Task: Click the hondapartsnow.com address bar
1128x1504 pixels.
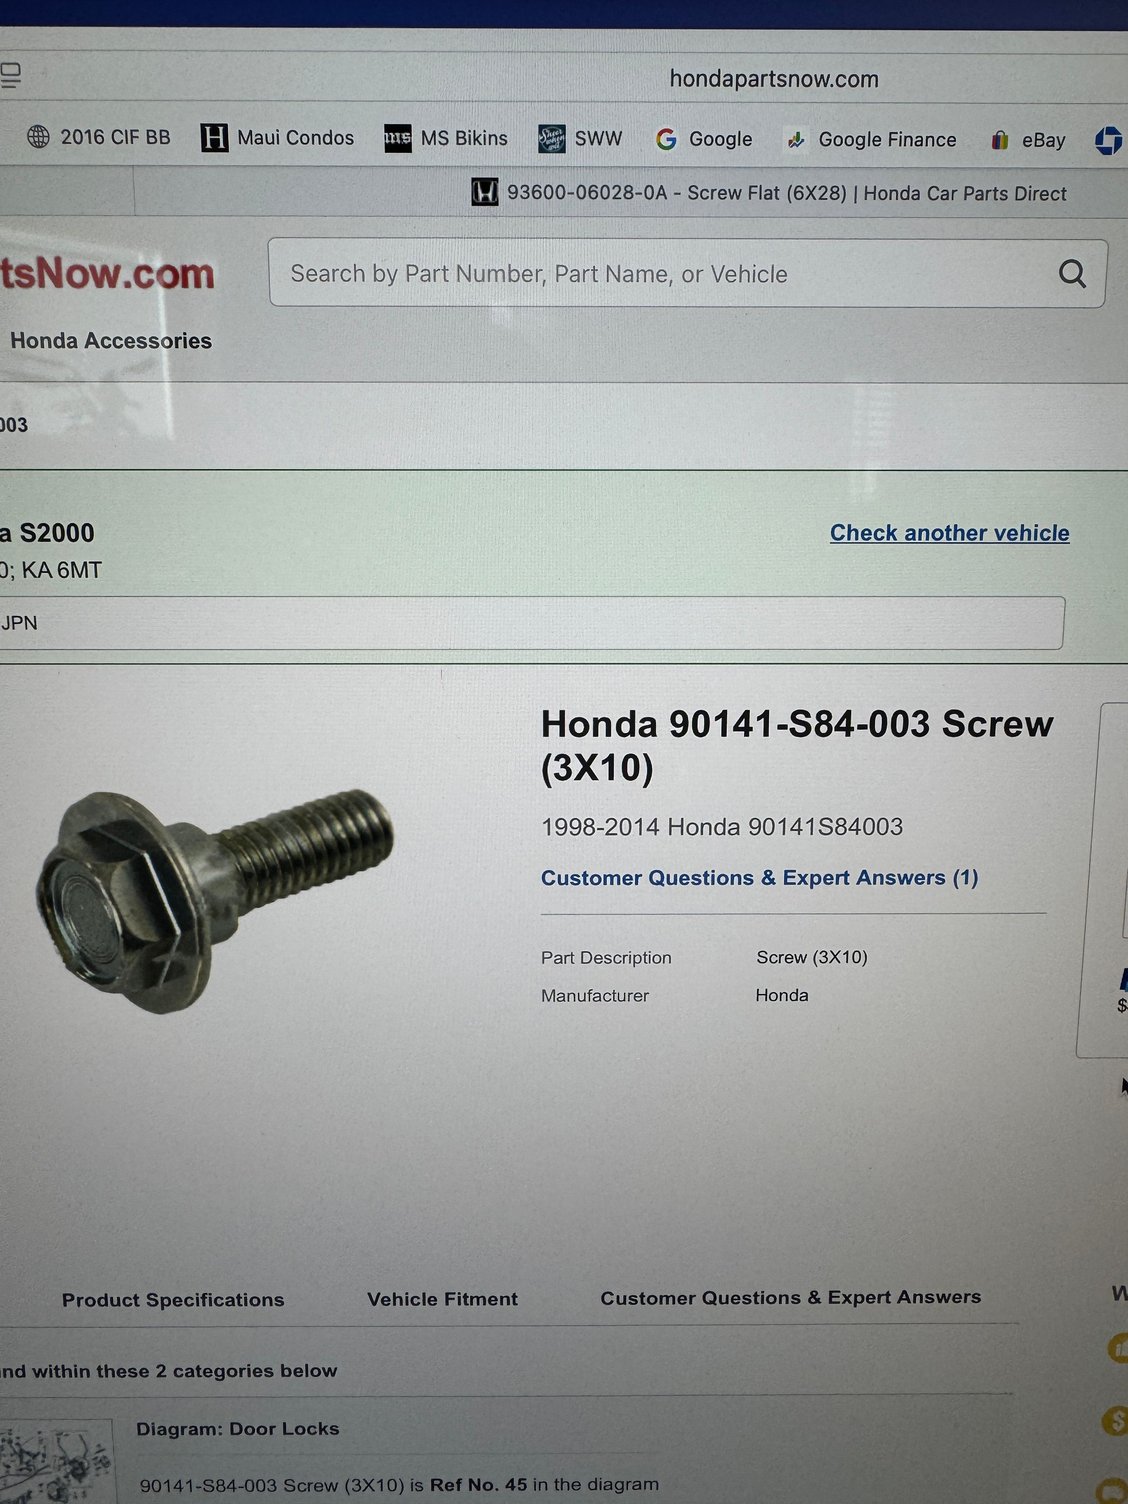Action: [774, 79]
